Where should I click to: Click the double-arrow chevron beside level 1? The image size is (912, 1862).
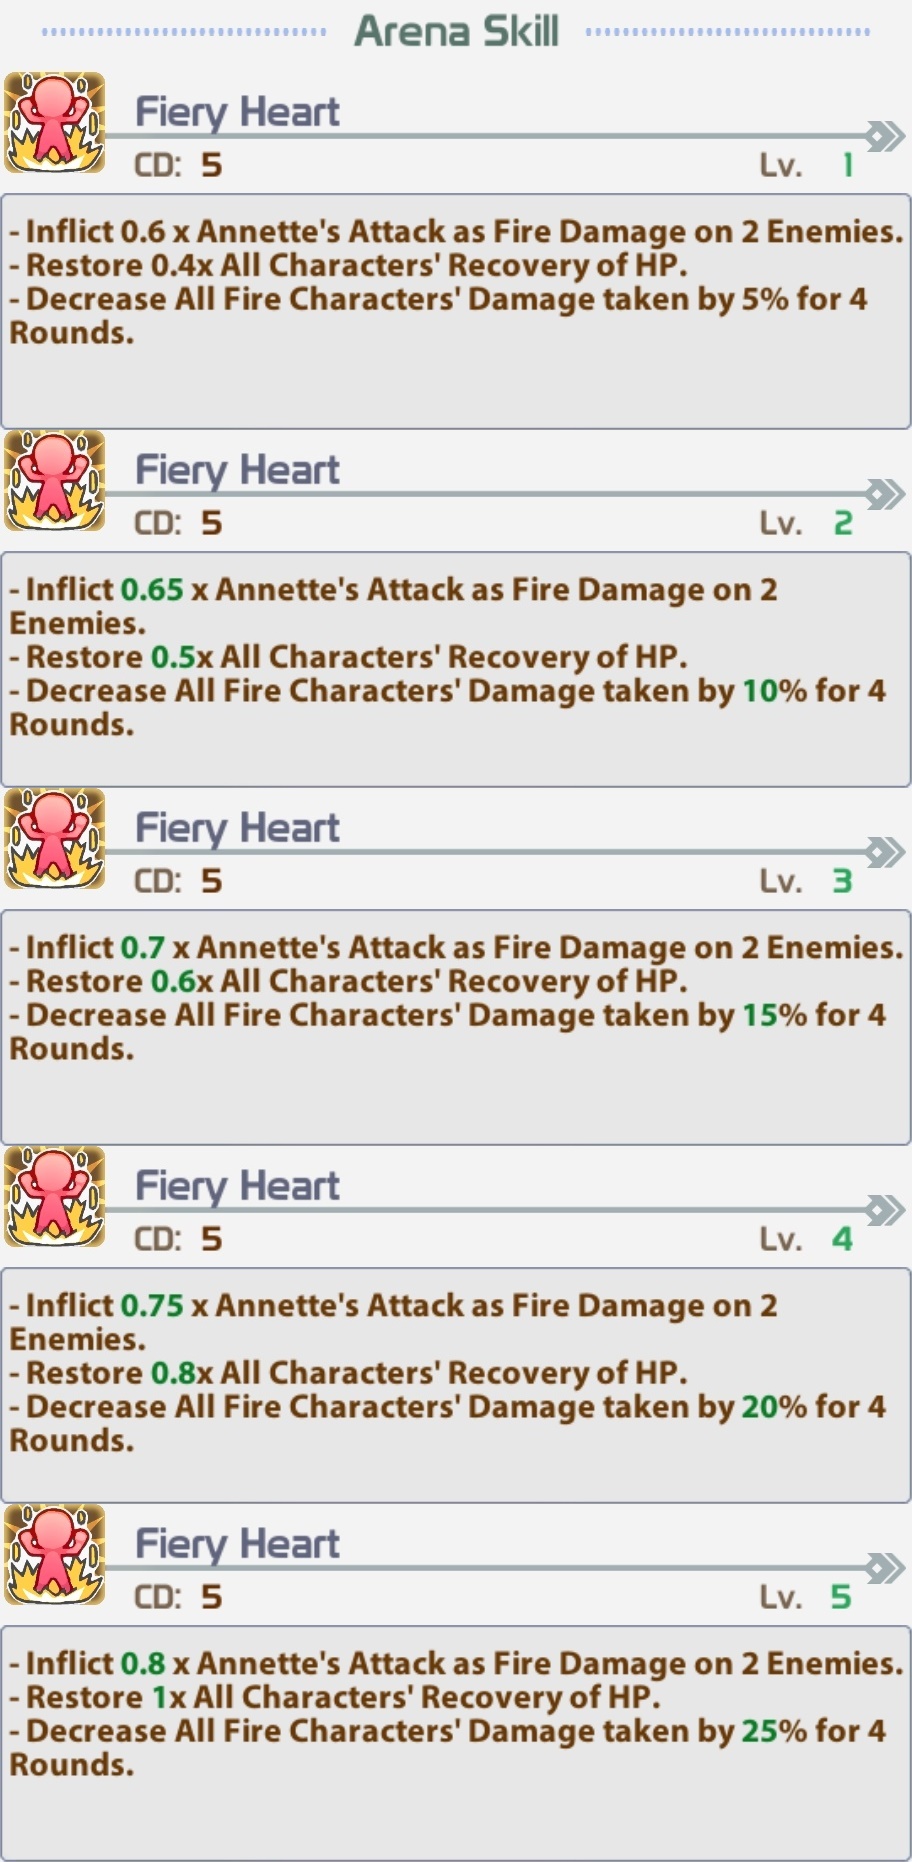pyautogui.click(x=885, y=136)
